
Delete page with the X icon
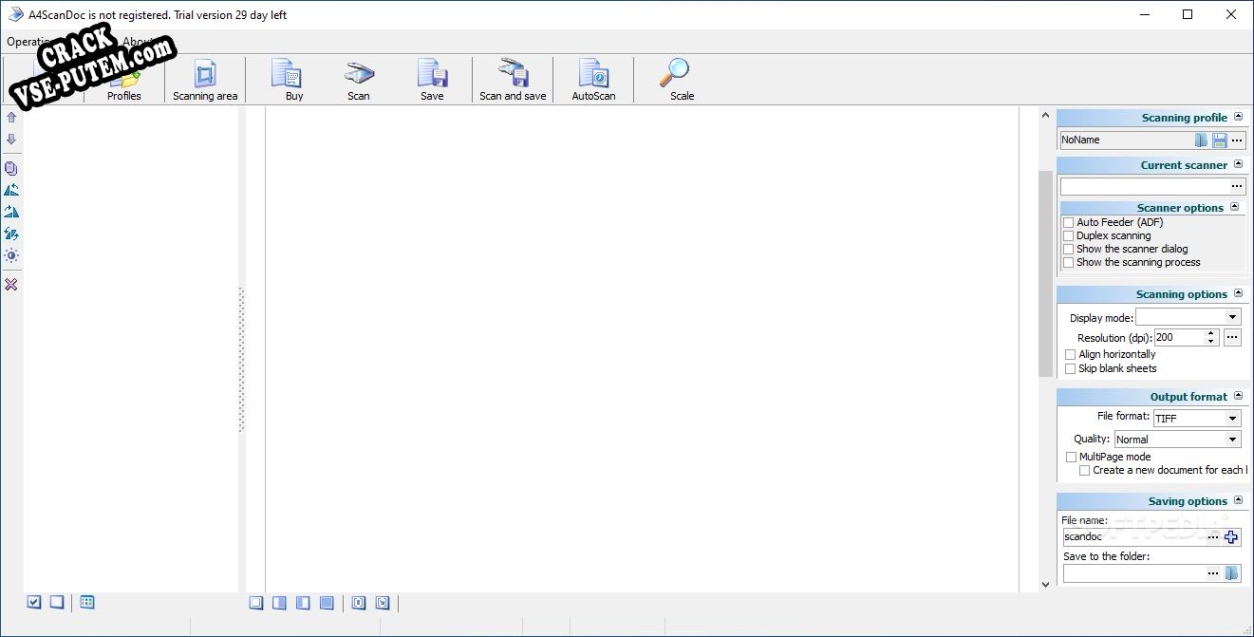pos(12,285)
